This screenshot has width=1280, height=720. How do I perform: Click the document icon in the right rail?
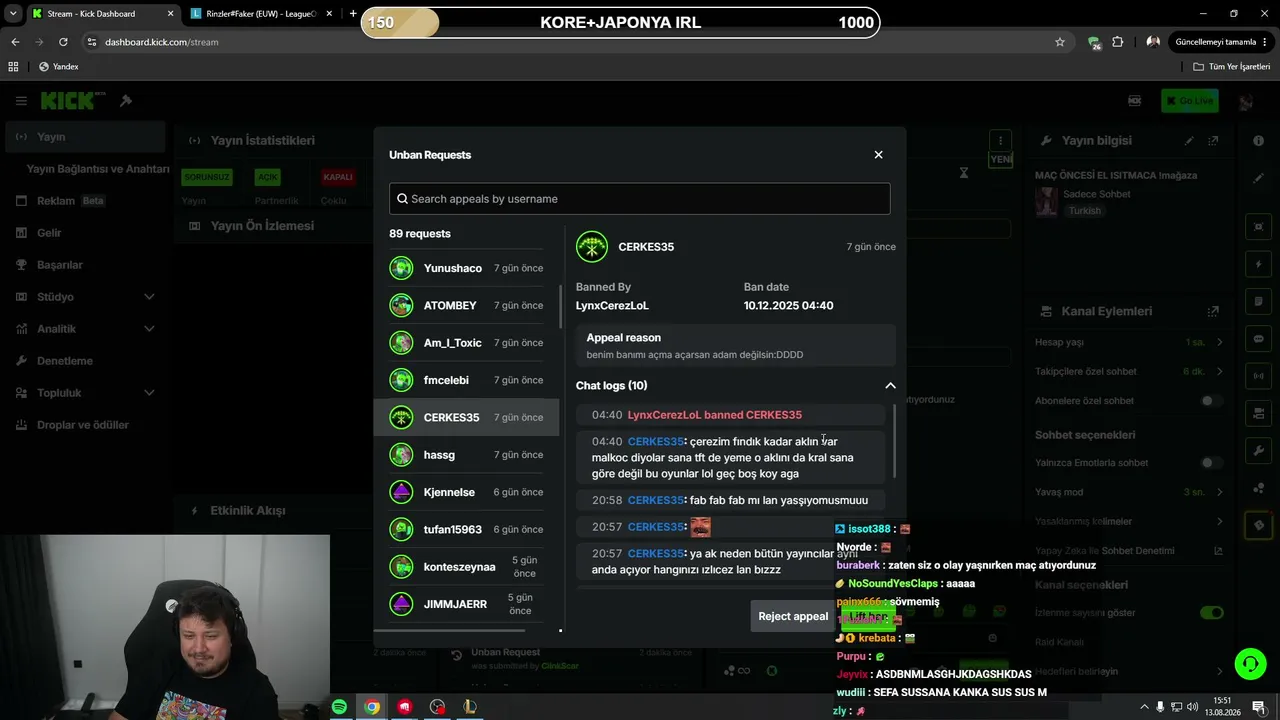1258,302
